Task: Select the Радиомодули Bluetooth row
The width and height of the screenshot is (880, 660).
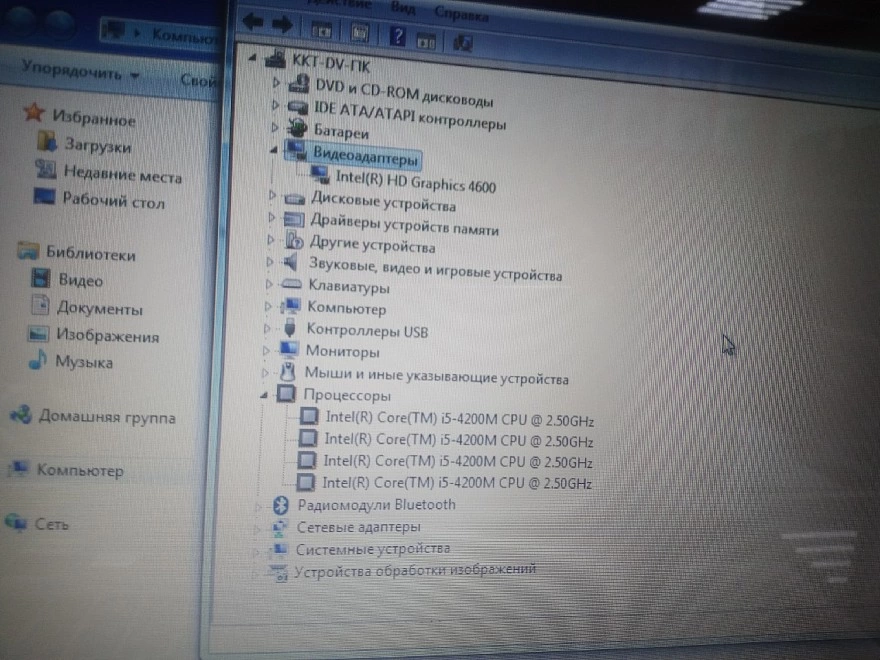Action: tap(376, 505)
